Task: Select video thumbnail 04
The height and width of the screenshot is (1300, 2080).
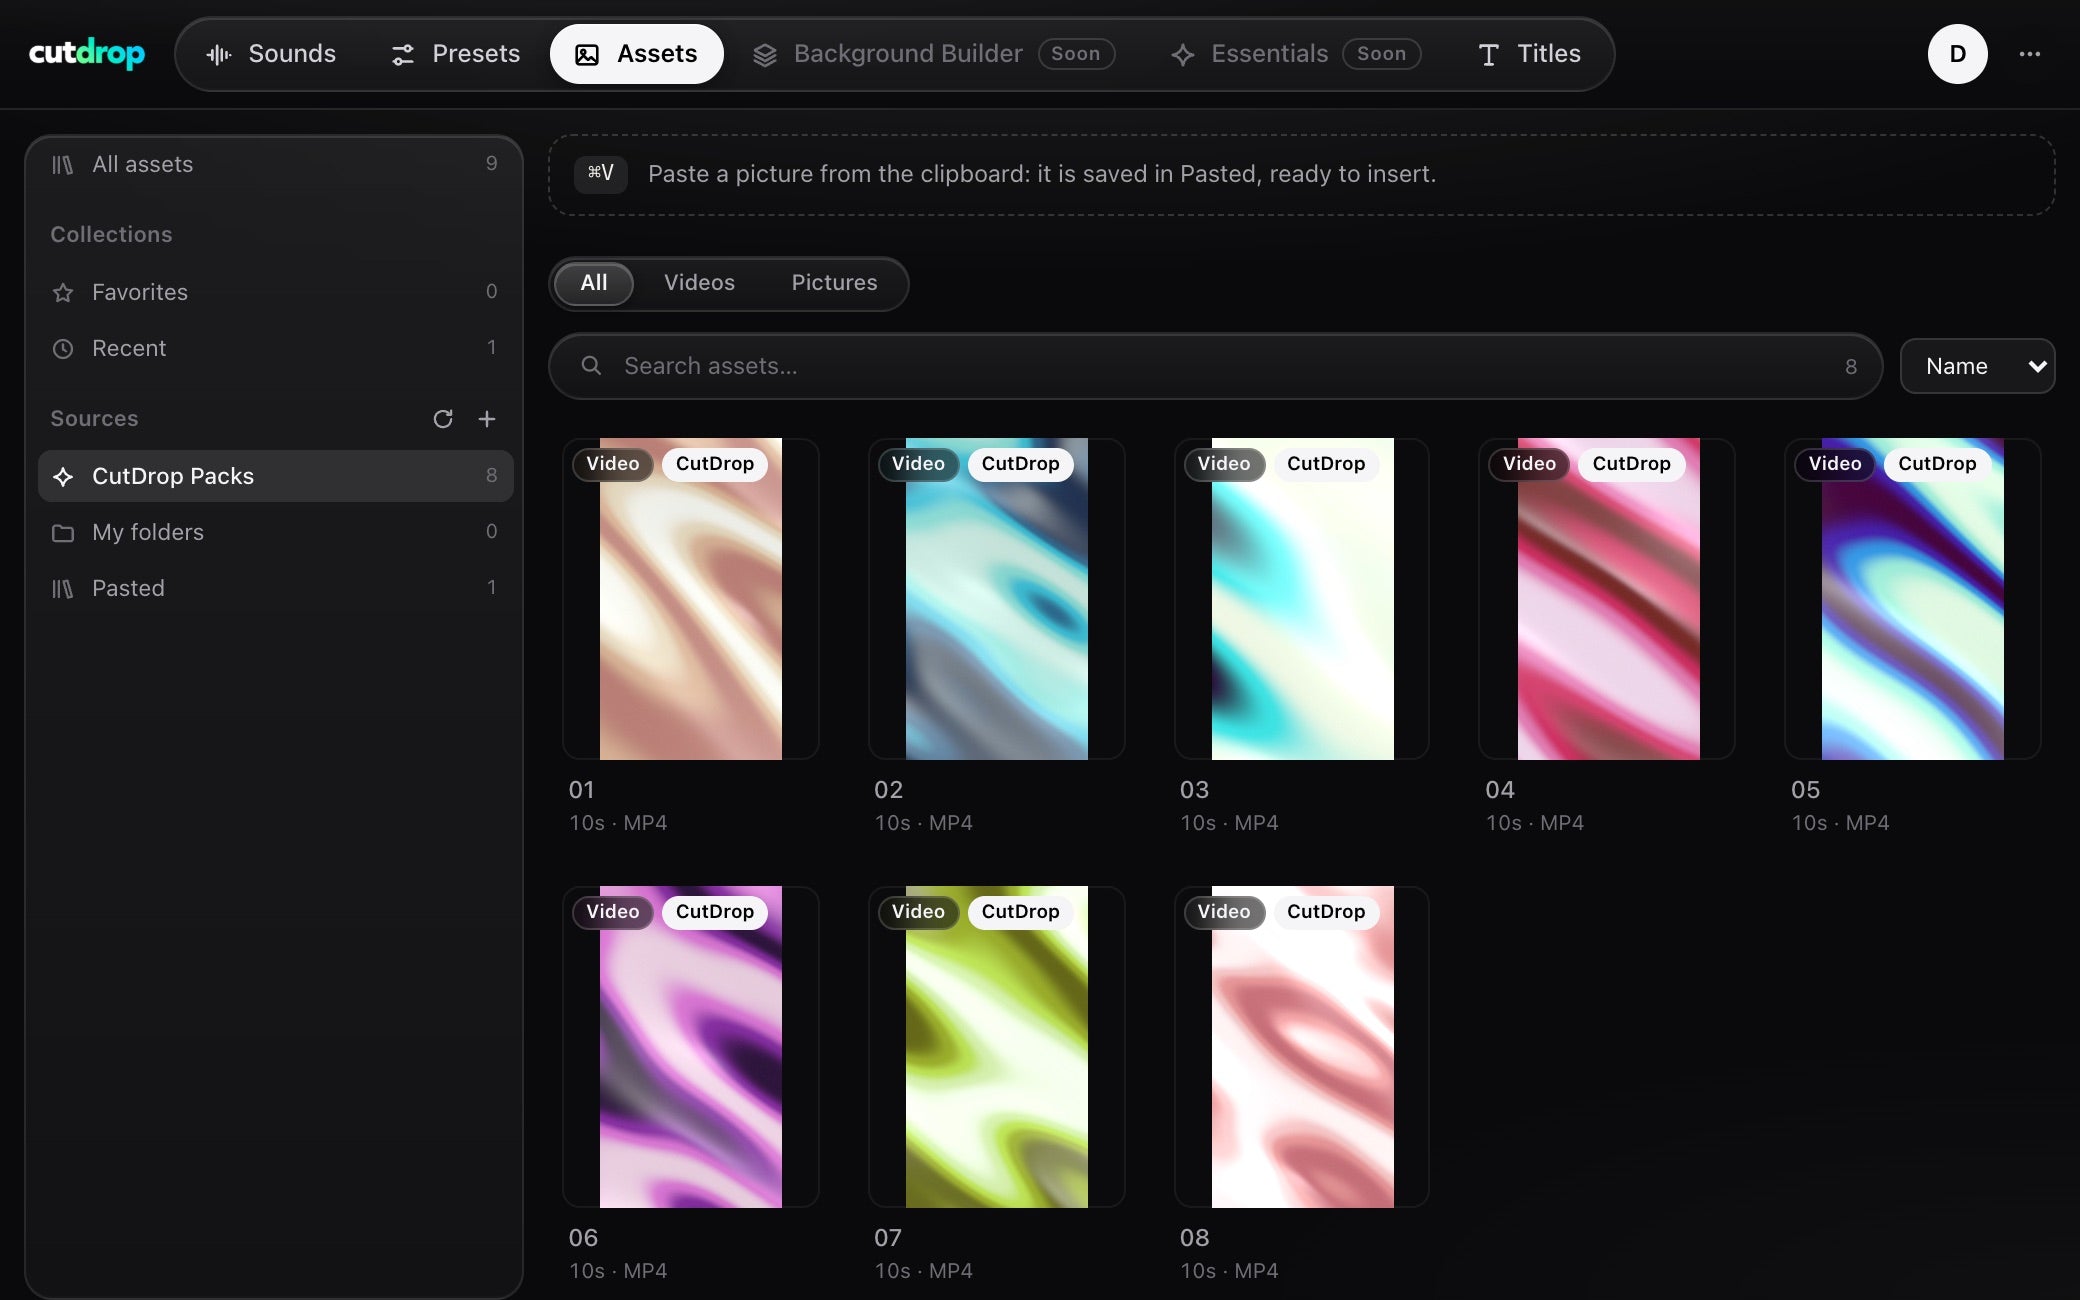Action: pos(1607,599)
